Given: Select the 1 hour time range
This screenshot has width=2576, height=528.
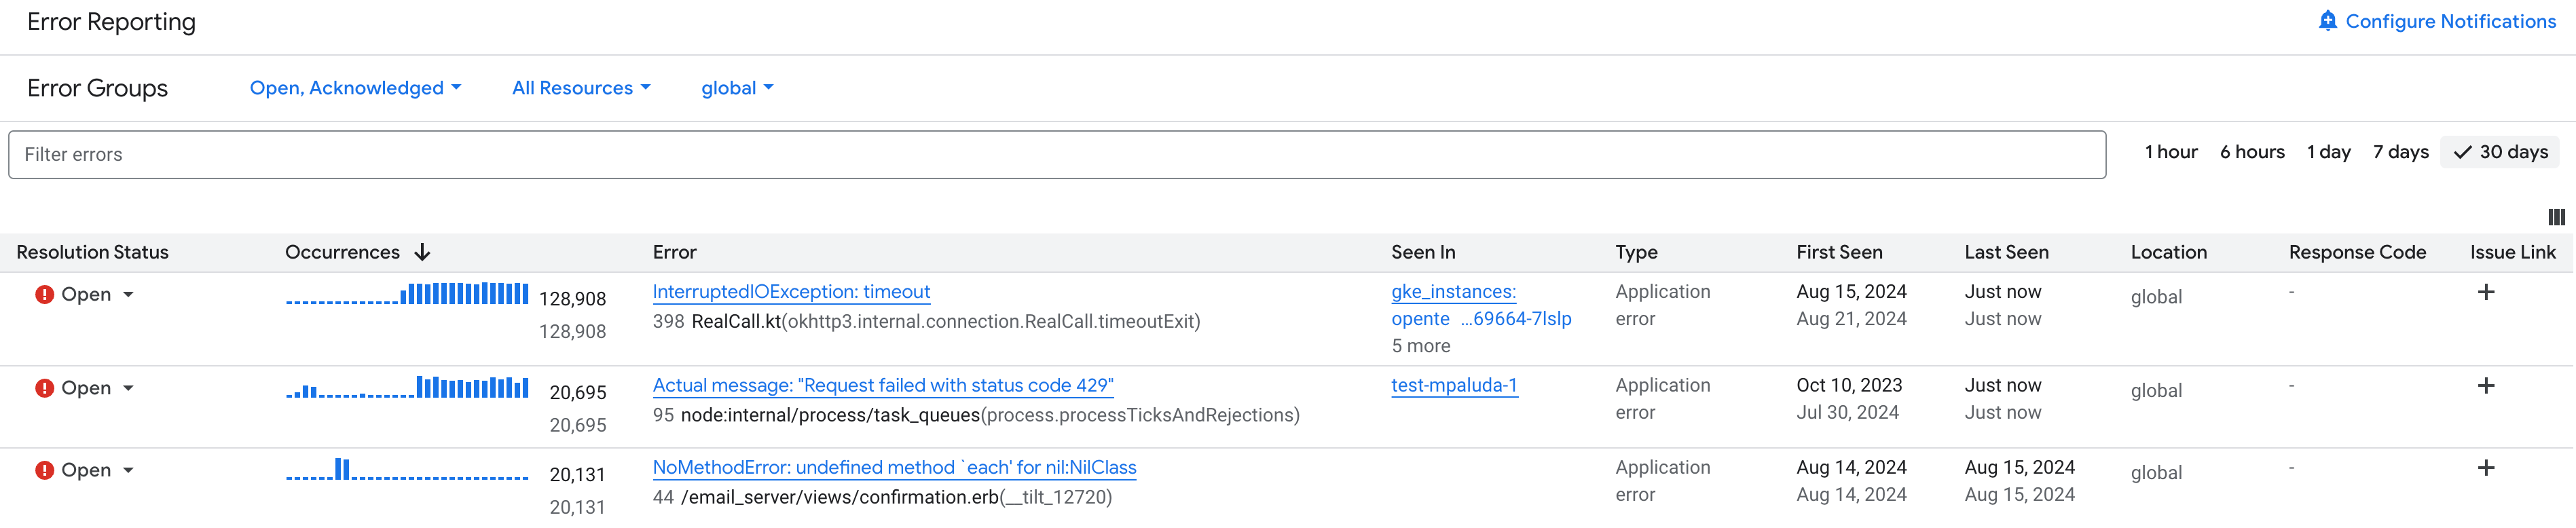Looking at the screenshot, I should [2171, 152].
